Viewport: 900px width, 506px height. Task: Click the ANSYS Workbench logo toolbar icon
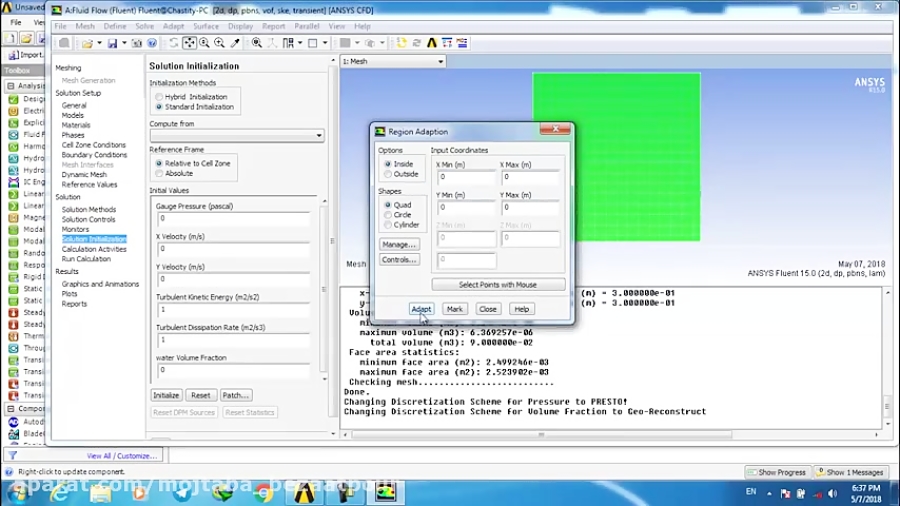432,43
